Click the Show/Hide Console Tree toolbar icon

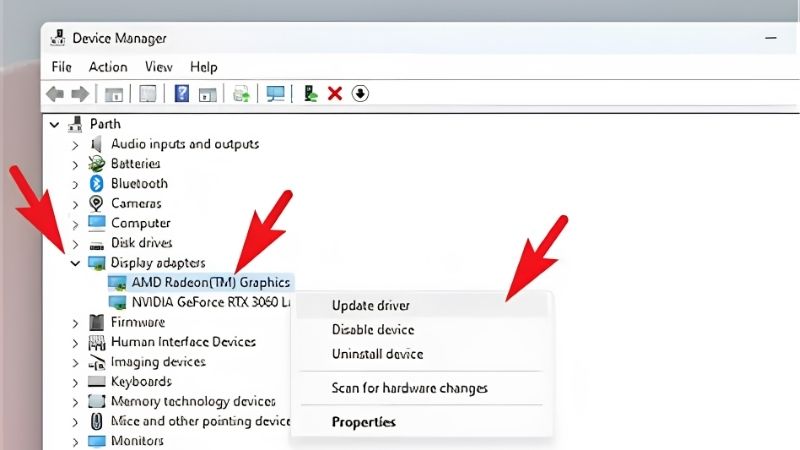[114, 94]
